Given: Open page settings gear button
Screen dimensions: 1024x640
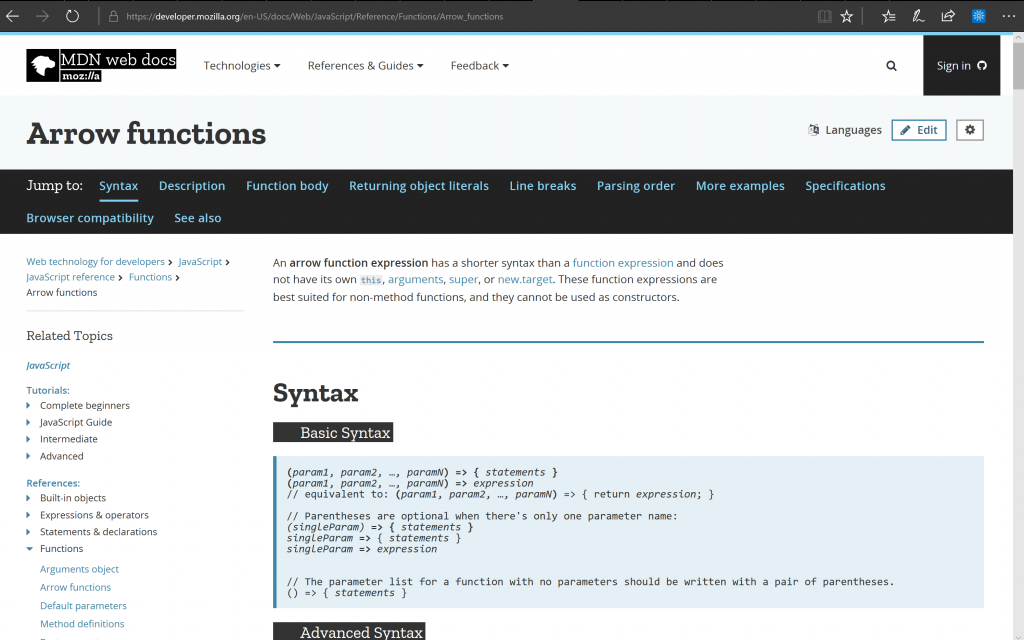Looking at the screenshot, I should pos(970,130).
